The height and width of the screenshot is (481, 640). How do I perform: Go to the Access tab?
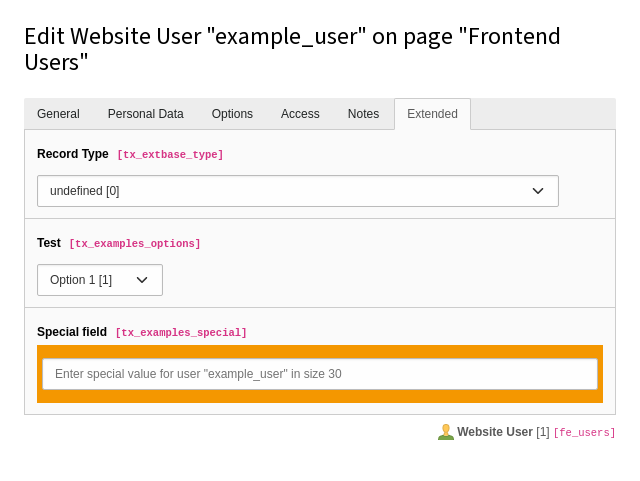(300, 114)
